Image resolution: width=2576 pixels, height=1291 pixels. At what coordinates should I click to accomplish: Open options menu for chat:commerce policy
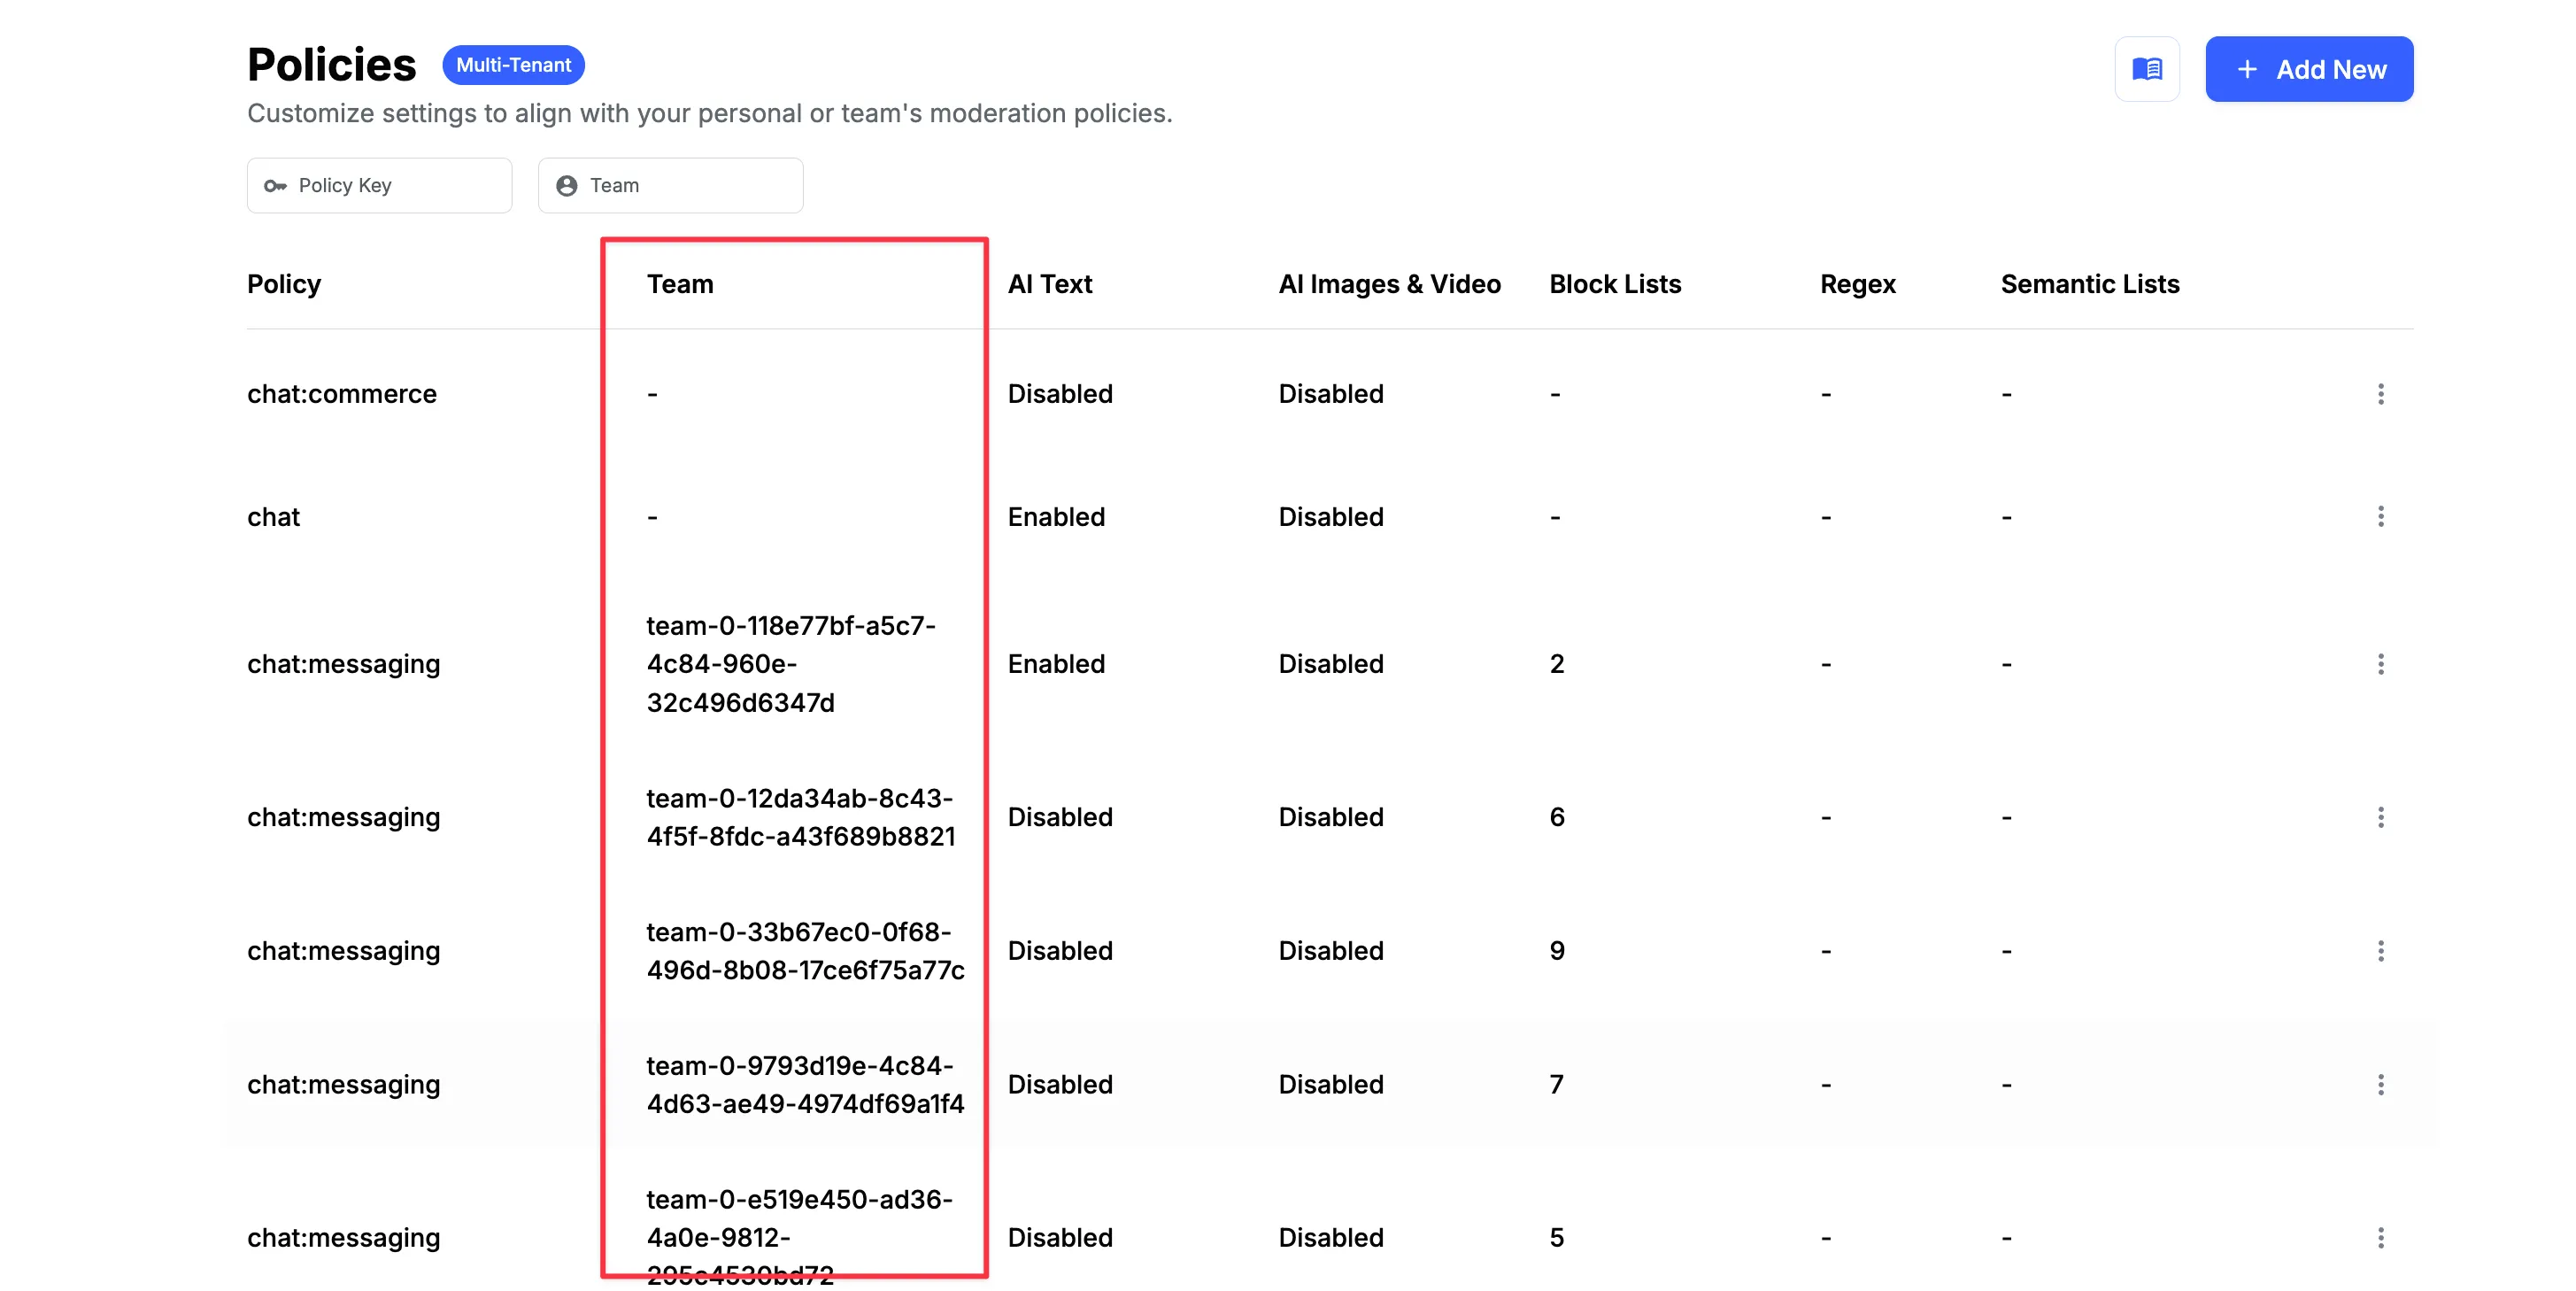(2382, 394)
